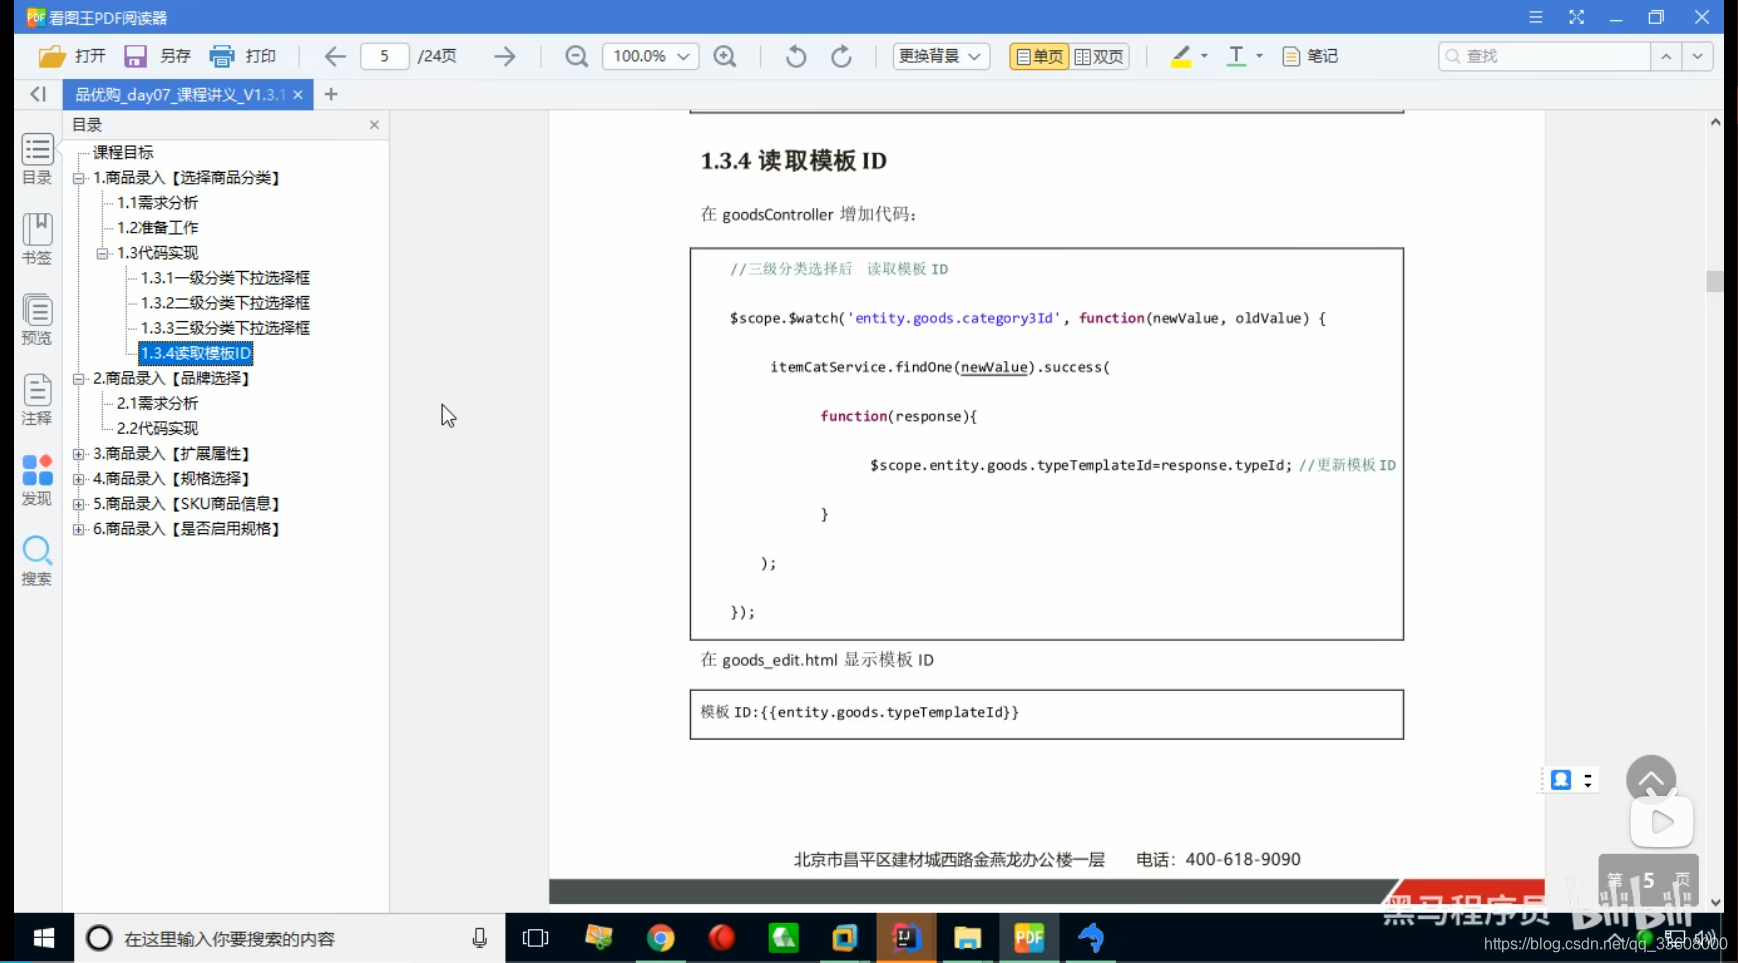Switch to 双页 double page view
This screenshot has height=963, width=1738.
[x=1099, y=56]
